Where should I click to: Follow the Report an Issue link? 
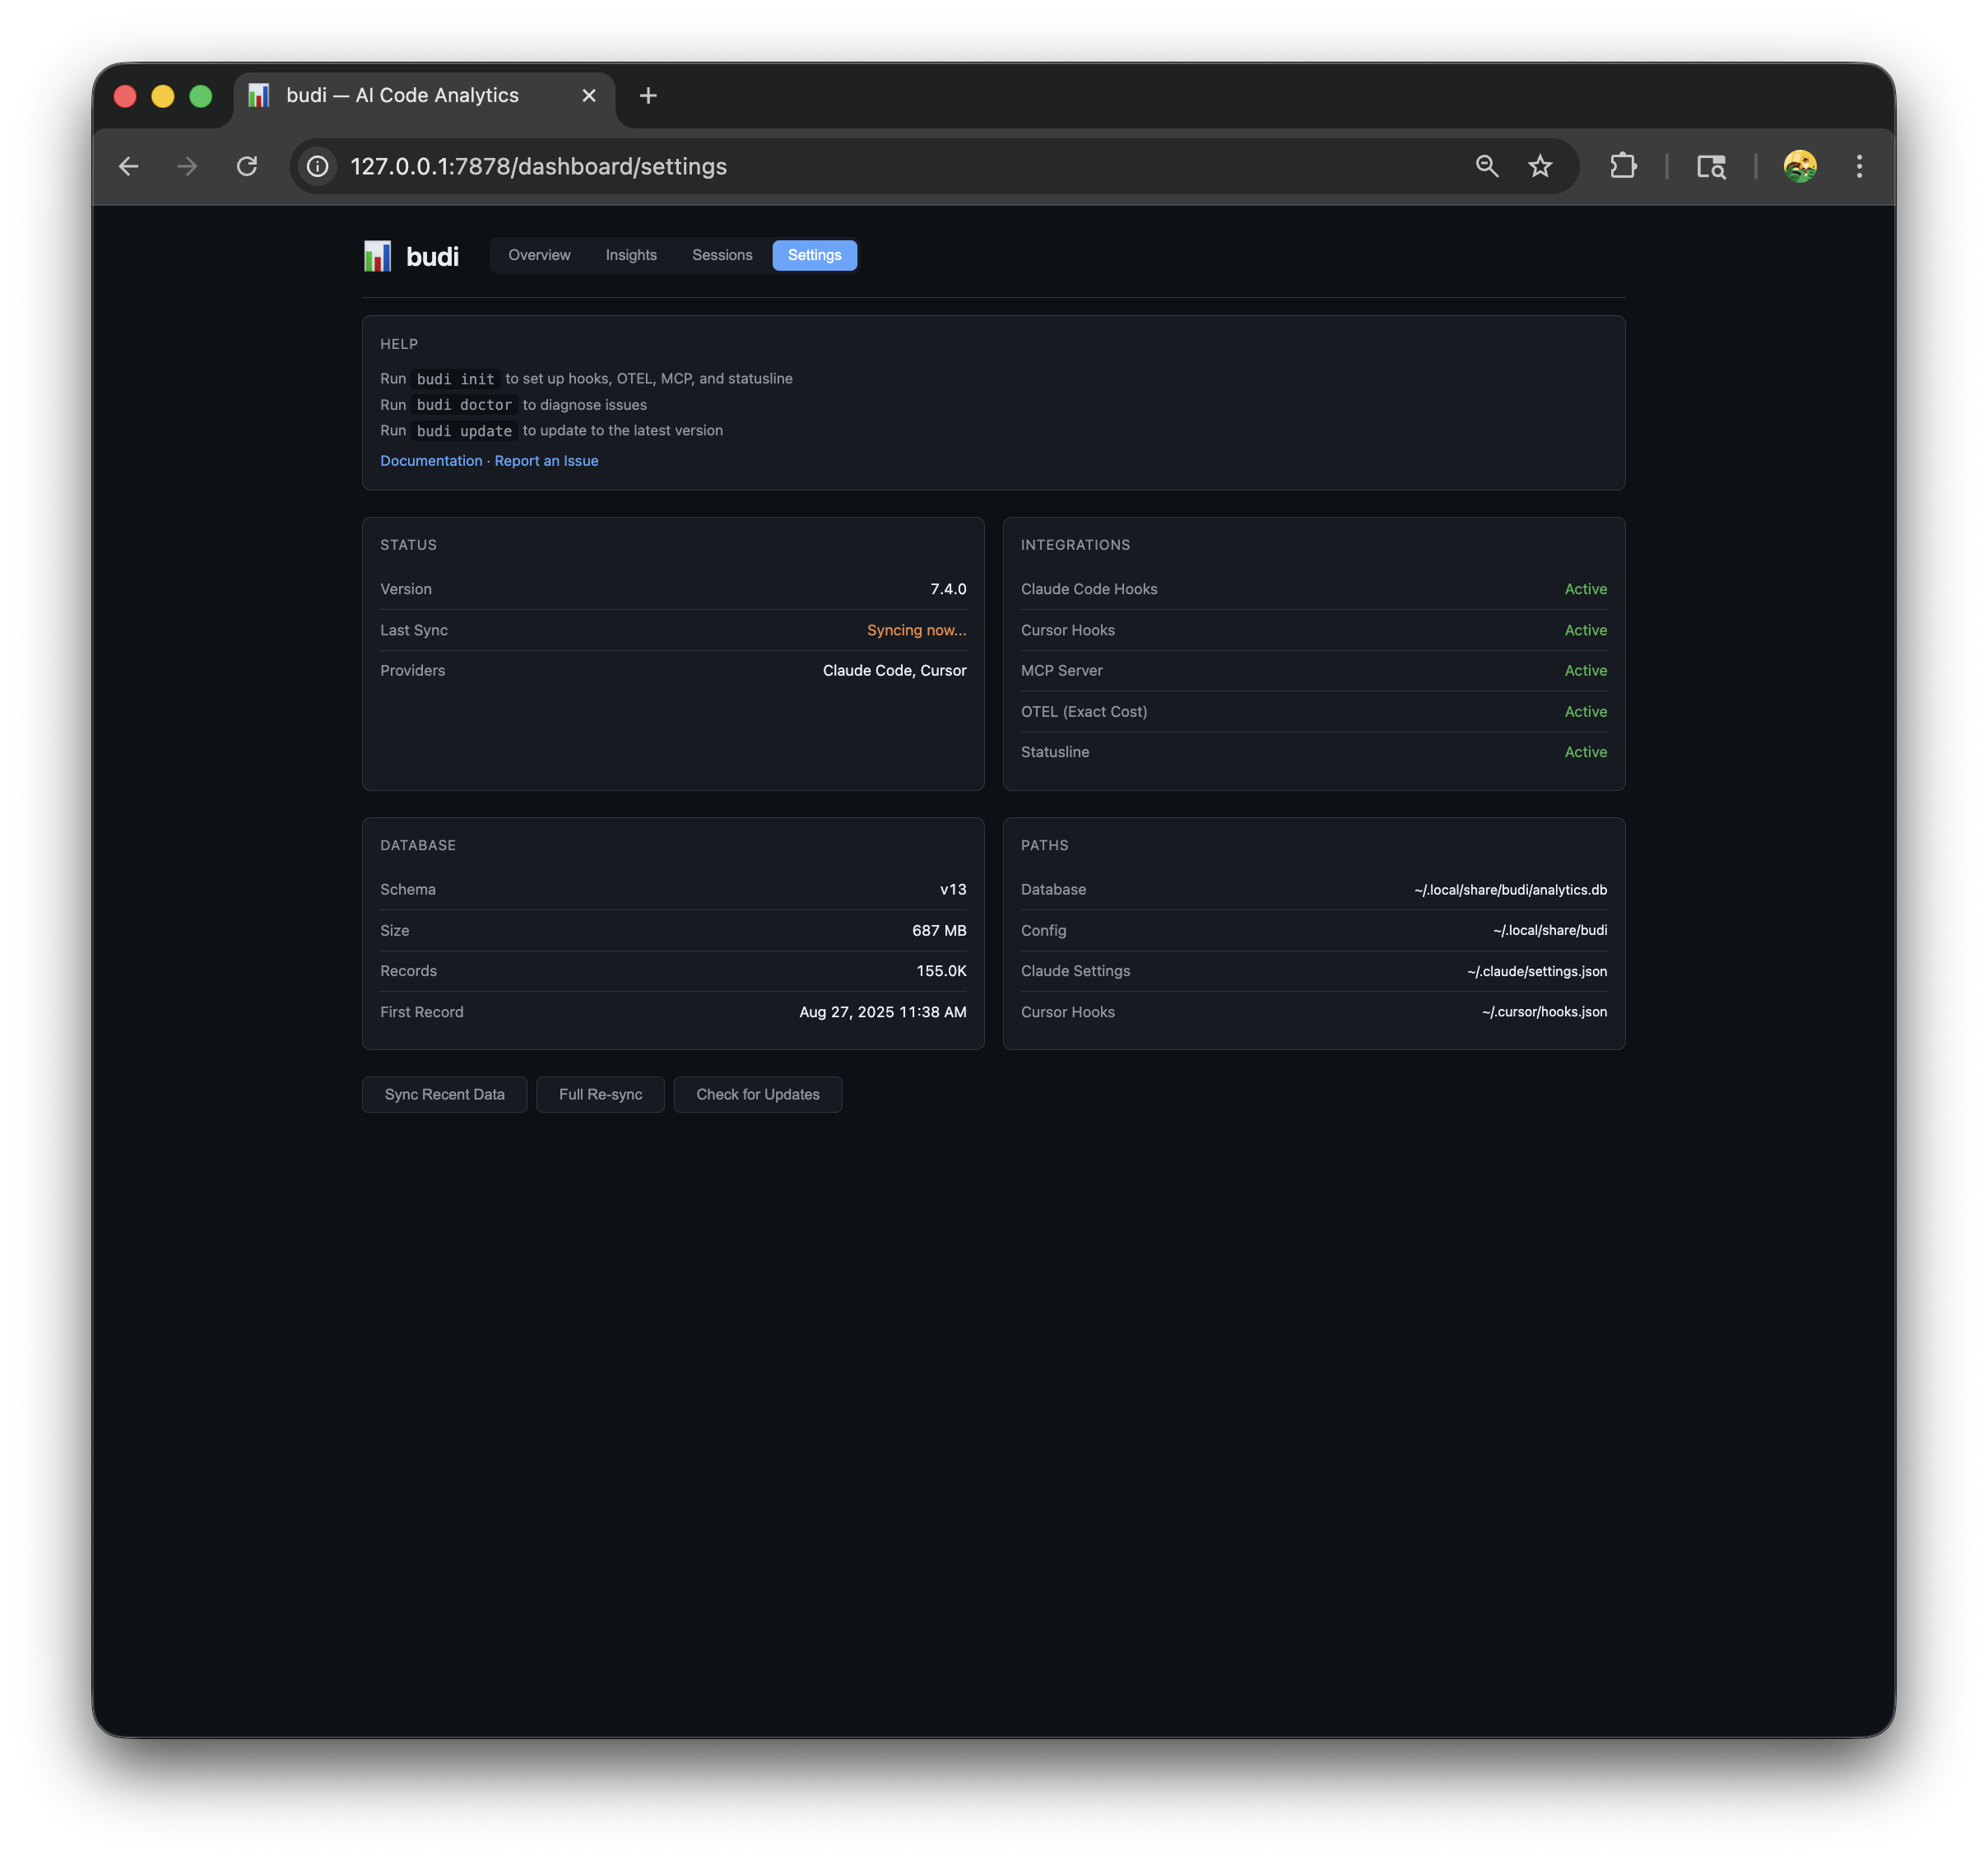point(546,461)
